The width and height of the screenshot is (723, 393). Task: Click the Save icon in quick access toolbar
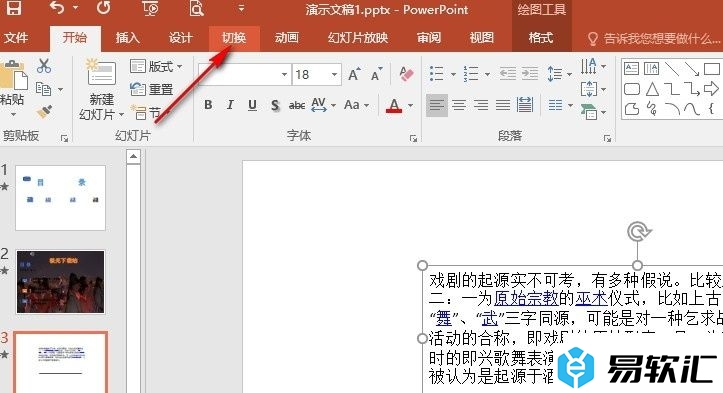(13, 8)
